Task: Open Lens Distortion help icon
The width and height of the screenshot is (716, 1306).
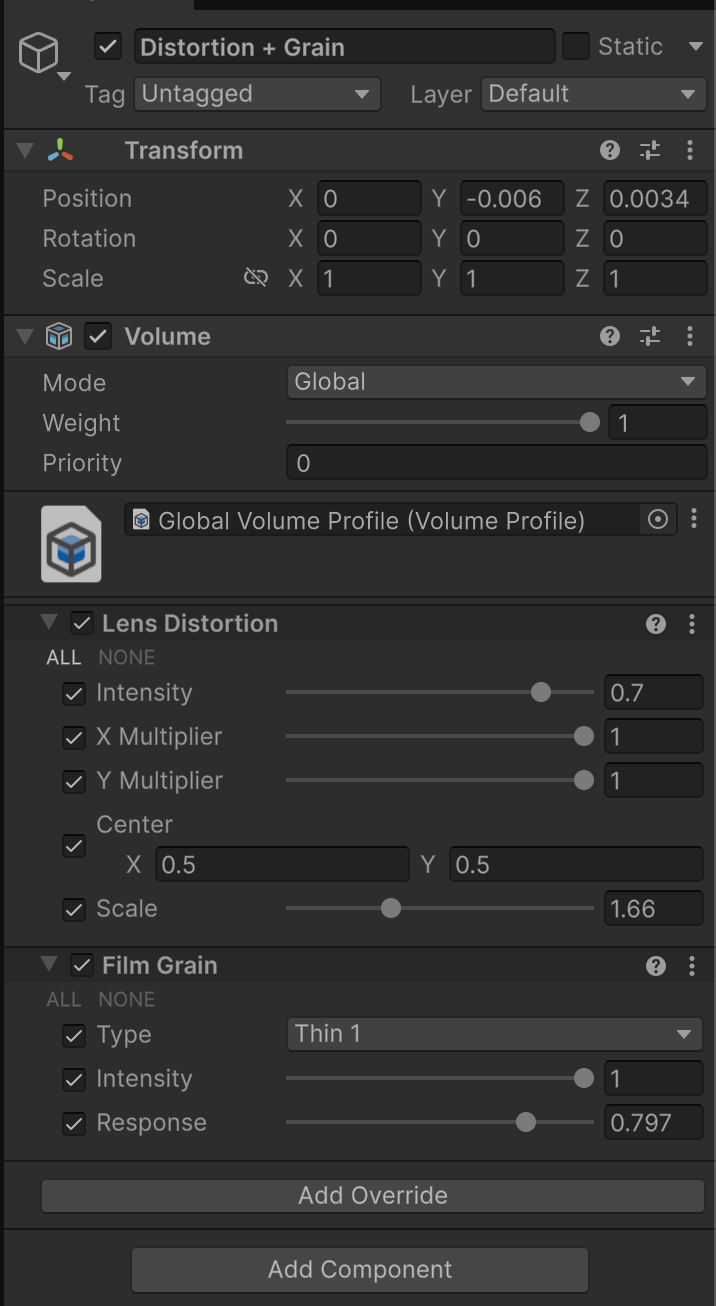Action: [656, 624]
